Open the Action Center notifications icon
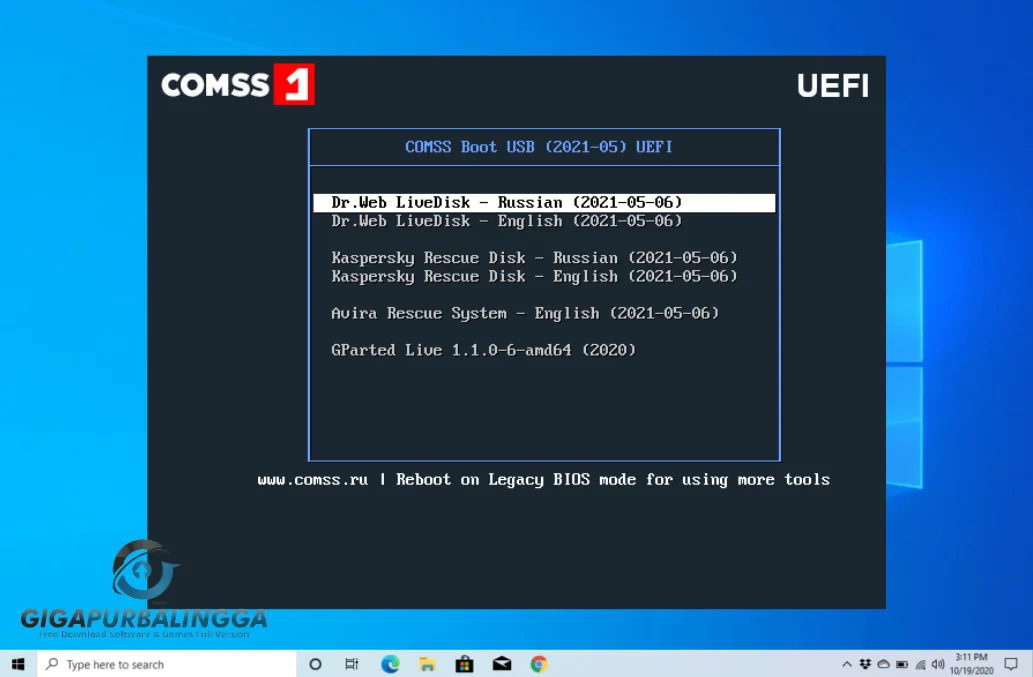The image size is (1033, 677). [x=1011, y=664]
